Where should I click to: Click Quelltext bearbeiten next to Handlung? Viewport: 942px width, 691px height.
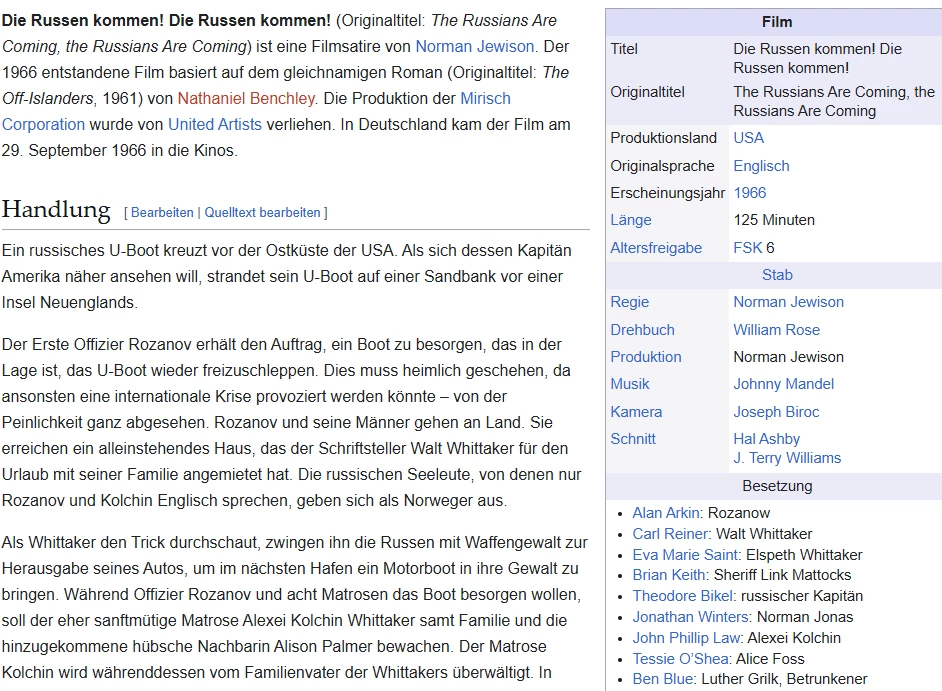coord(263,213)
